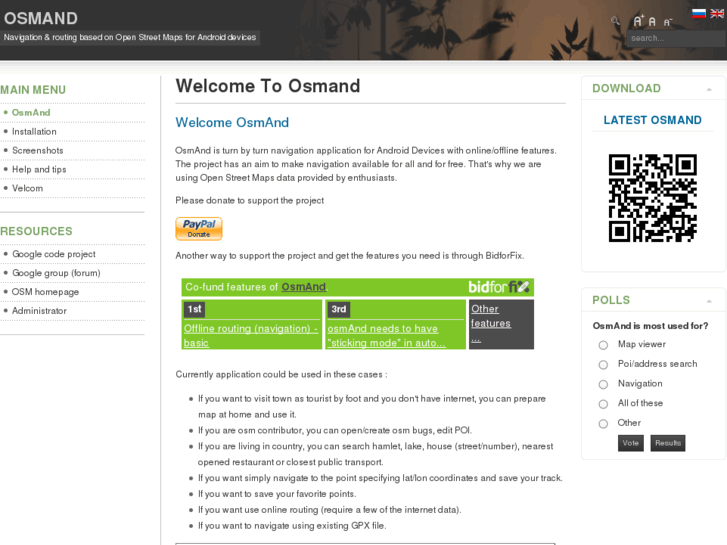Decrease font size with A- icon
The height and width of the screenshot is (545, 727).
pyautogui.click(x=668, y=22)
